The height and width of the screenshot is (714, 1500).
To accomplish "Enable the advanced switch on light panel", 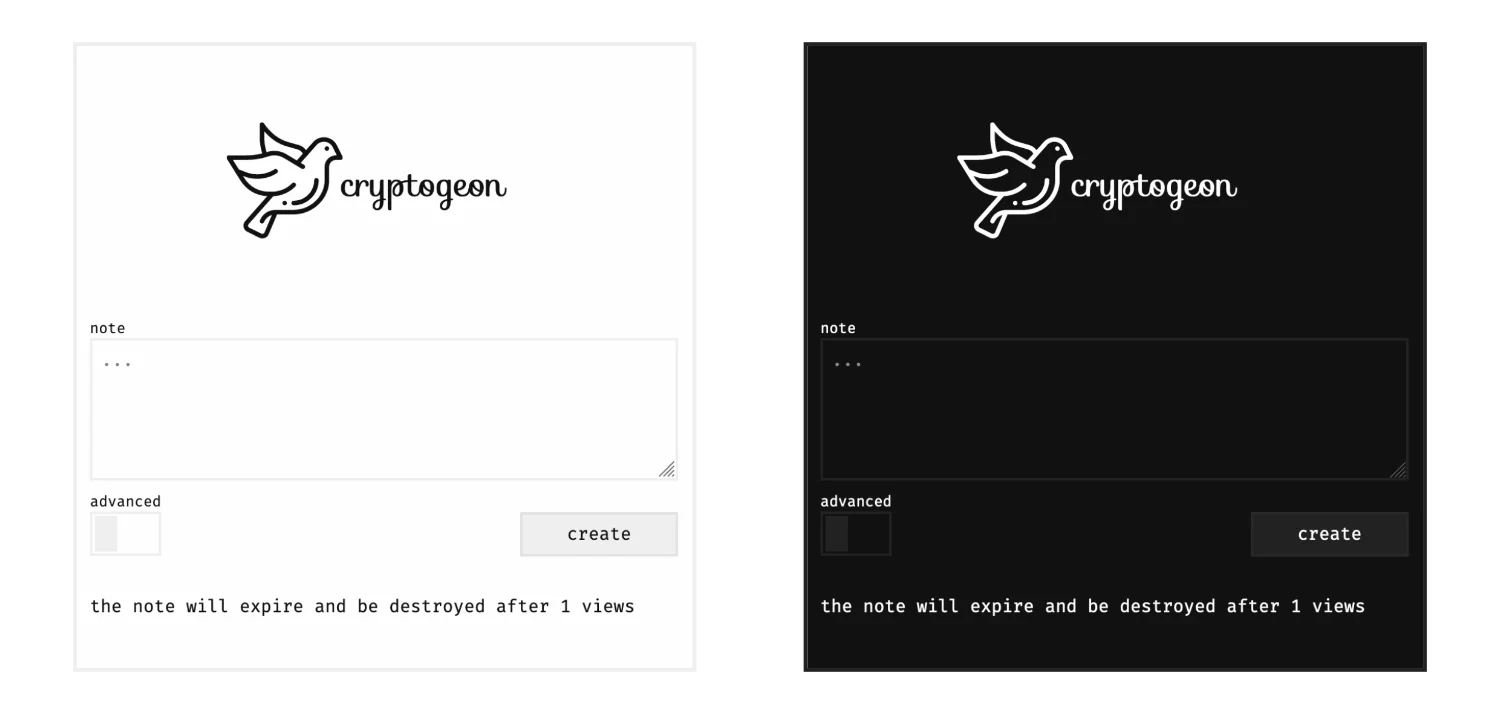I will coord(125,534).
